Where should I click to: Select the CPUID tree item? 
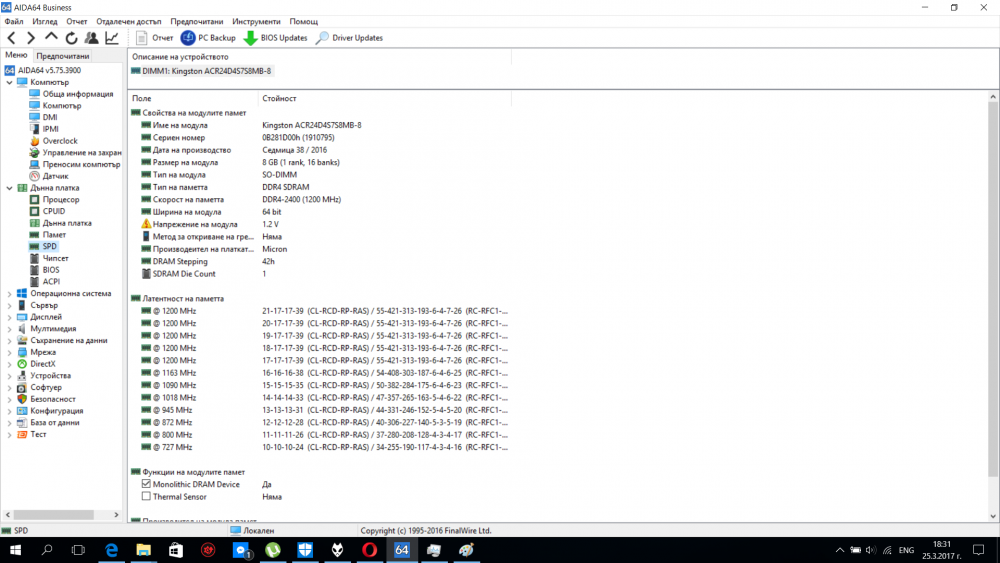pos(54,211)
